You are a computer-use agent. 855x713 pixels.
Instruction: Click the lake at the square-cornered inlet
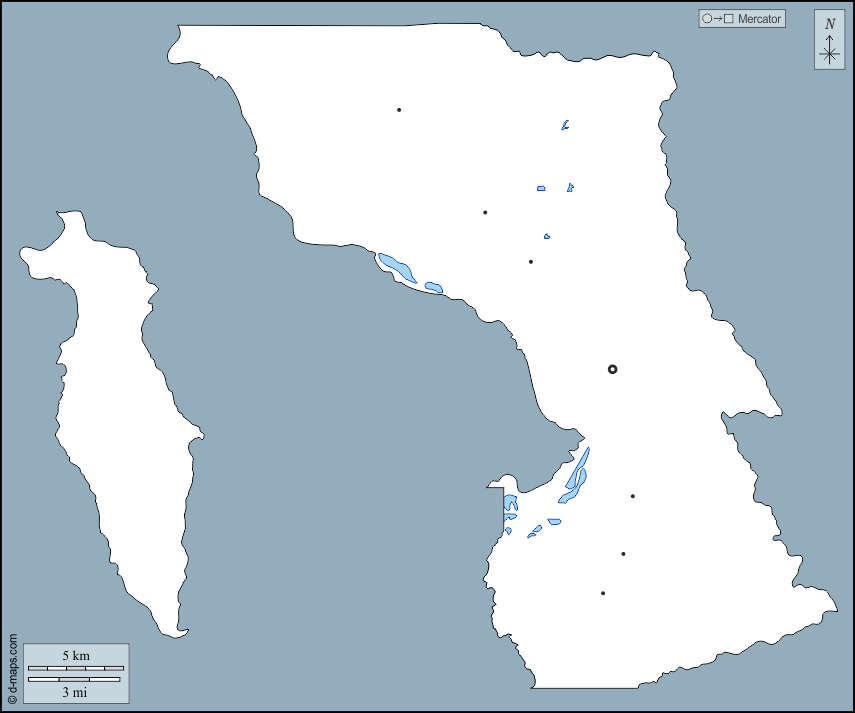pyautogui.click(x=511, y=504)
